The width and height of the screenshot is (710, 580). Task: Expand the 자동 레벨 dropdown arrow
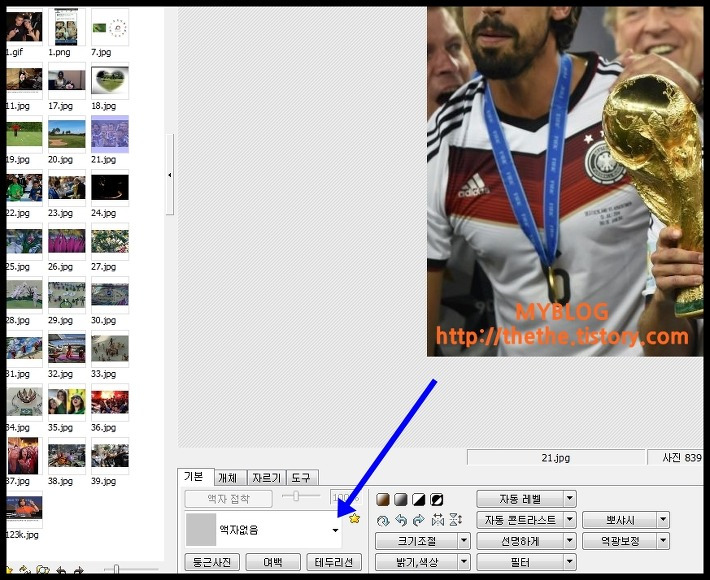570,499
